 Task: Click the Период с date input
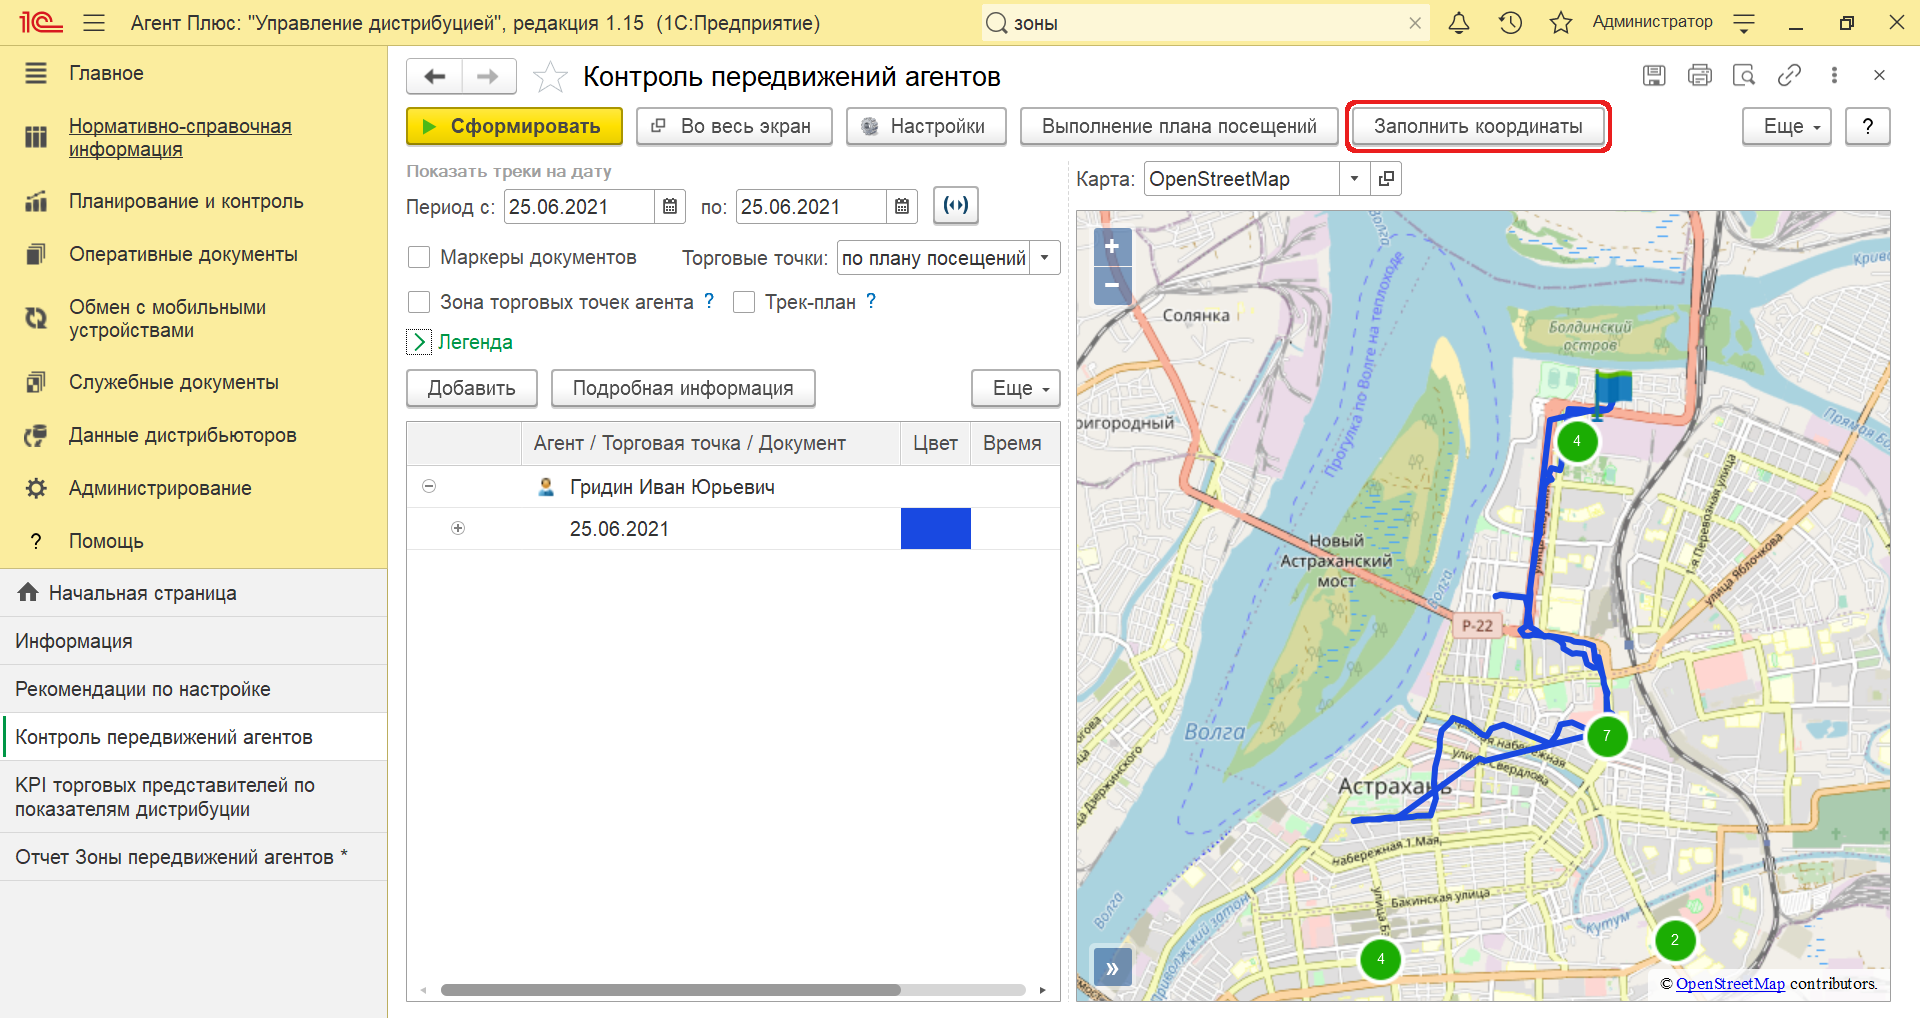coord(579,207)
